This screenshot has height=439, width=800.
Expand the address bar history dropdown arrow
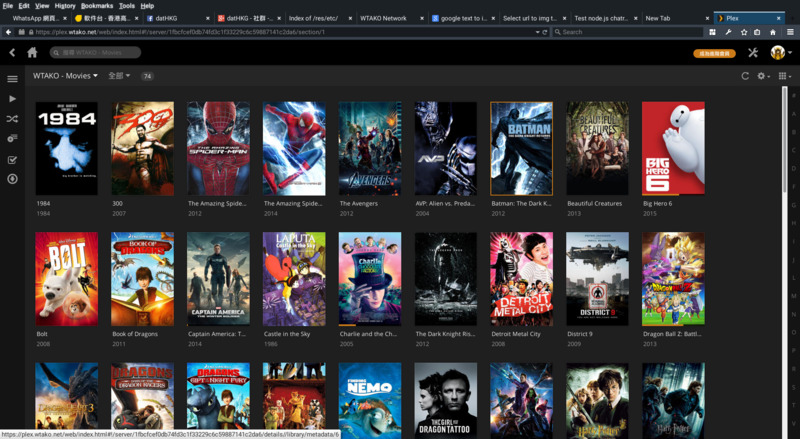click(x=537, y=32)
